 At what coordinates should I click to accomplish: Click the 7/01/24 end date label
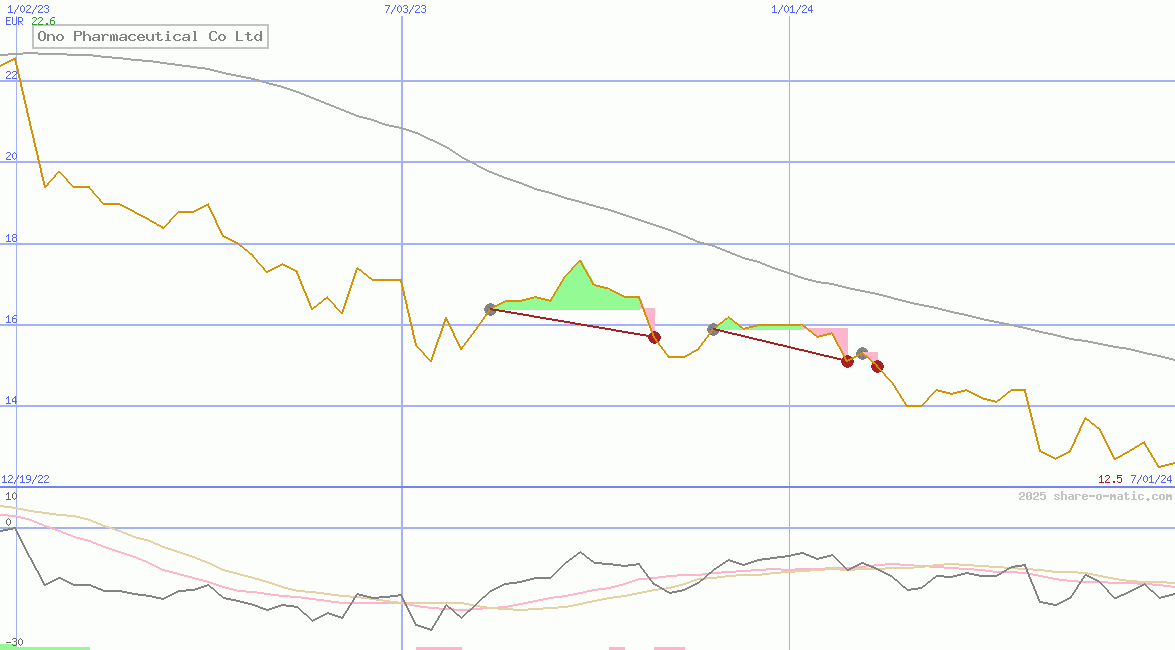(x=1148, y=479)
